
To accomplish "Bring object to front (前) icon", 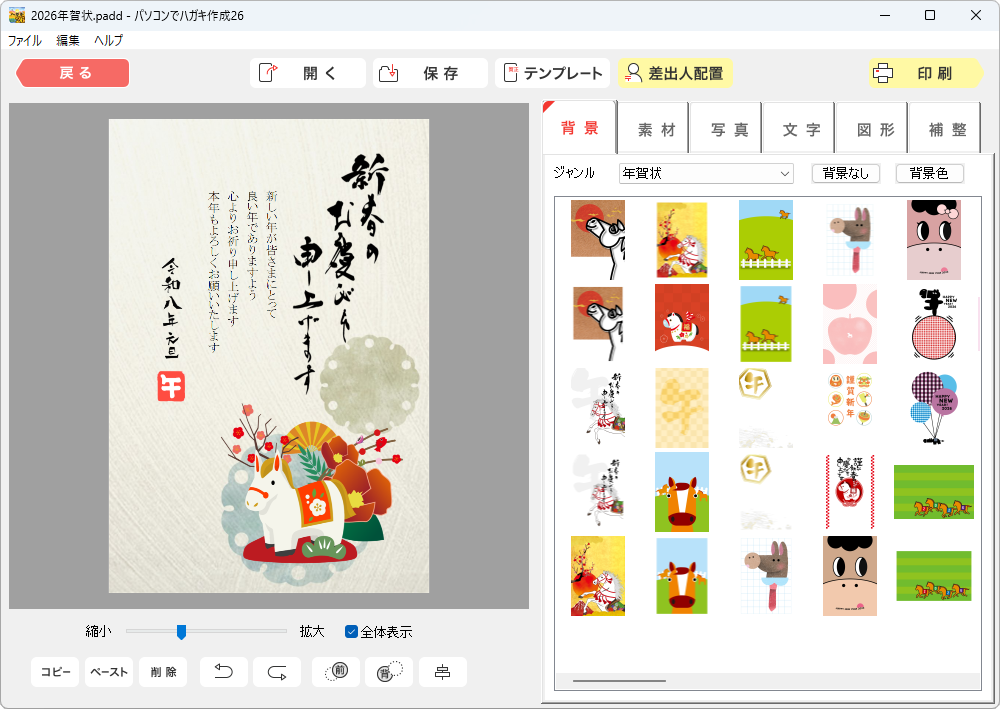I will point(336,672).
